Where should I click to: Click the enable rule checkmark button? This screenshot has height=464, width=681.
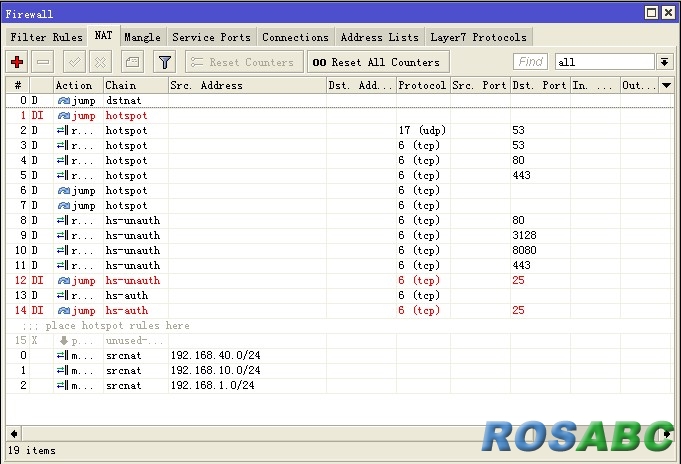click(74, 62)
